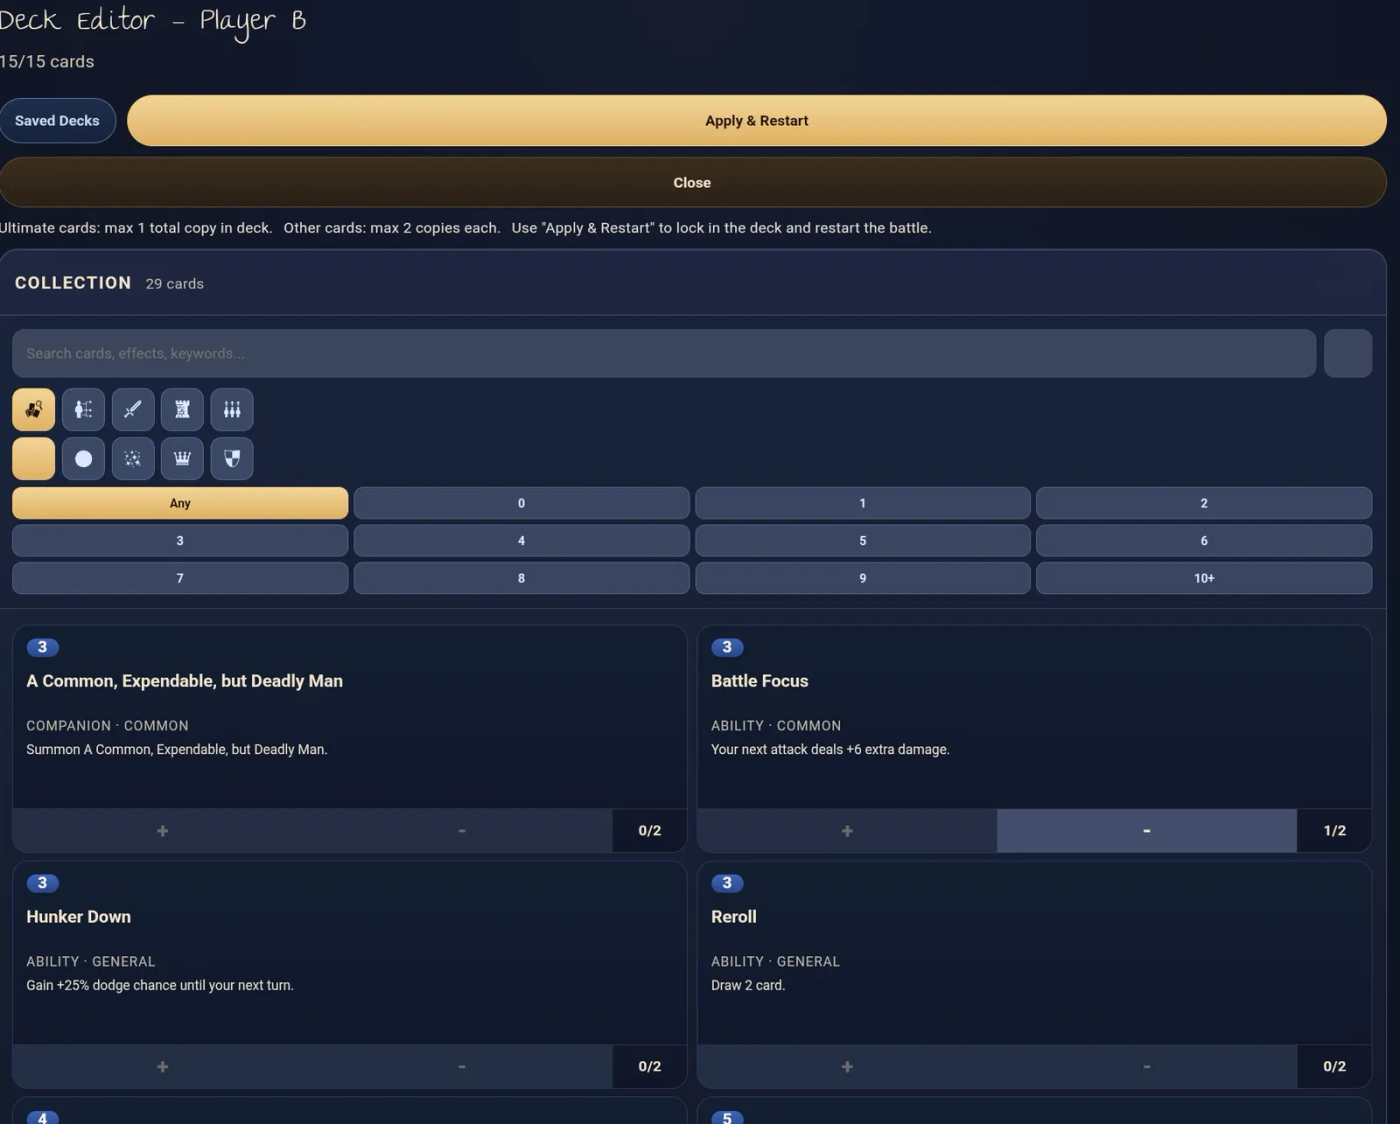This screenshot has height=1124, width=1400.
Task: Add a copy of Reroll
Action: [x=847, y=1066]
